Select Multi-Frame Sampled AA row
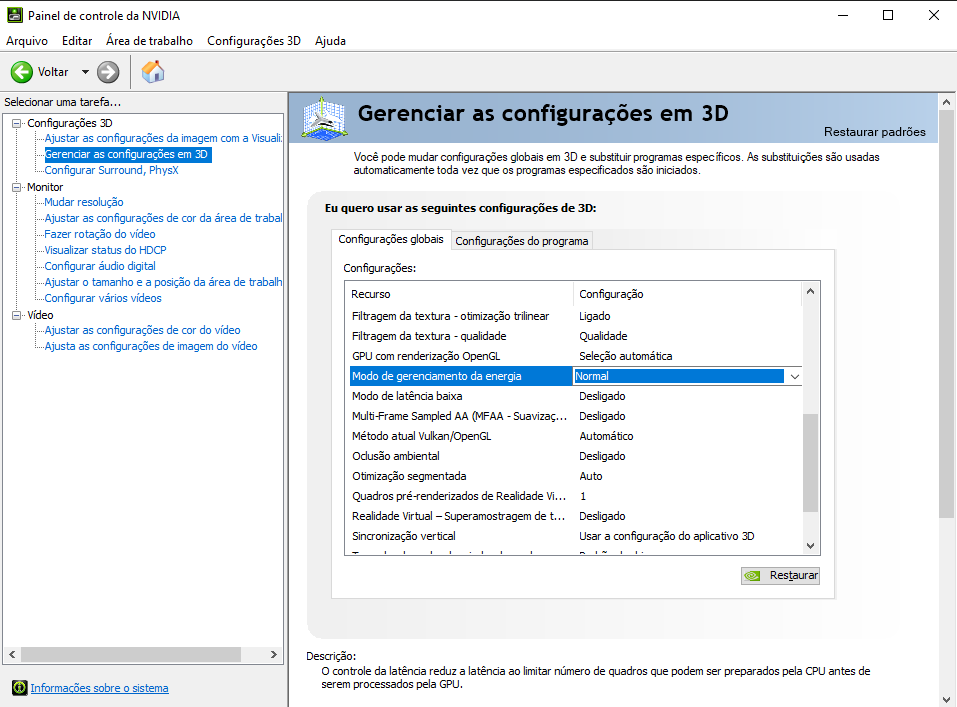This screenshot has height=707, width=957. click(x=576, y=416)
